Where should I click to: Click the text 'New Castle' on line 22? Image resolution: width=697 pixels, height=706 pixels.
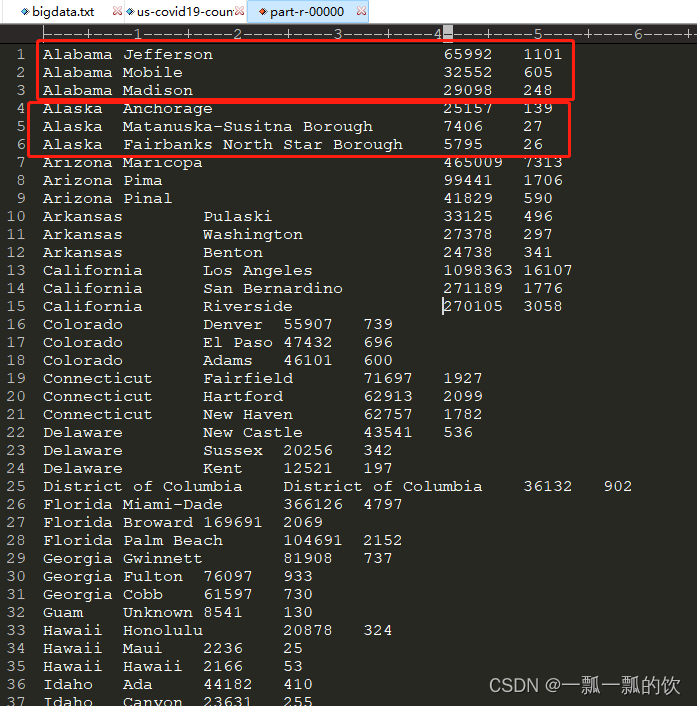pos(253,433)
